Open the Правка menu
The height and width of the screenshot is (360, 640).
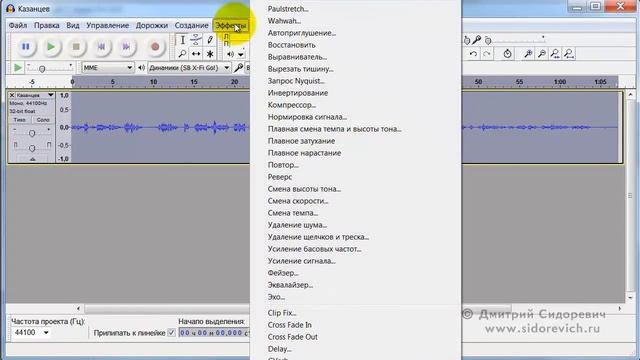[47, 25]
